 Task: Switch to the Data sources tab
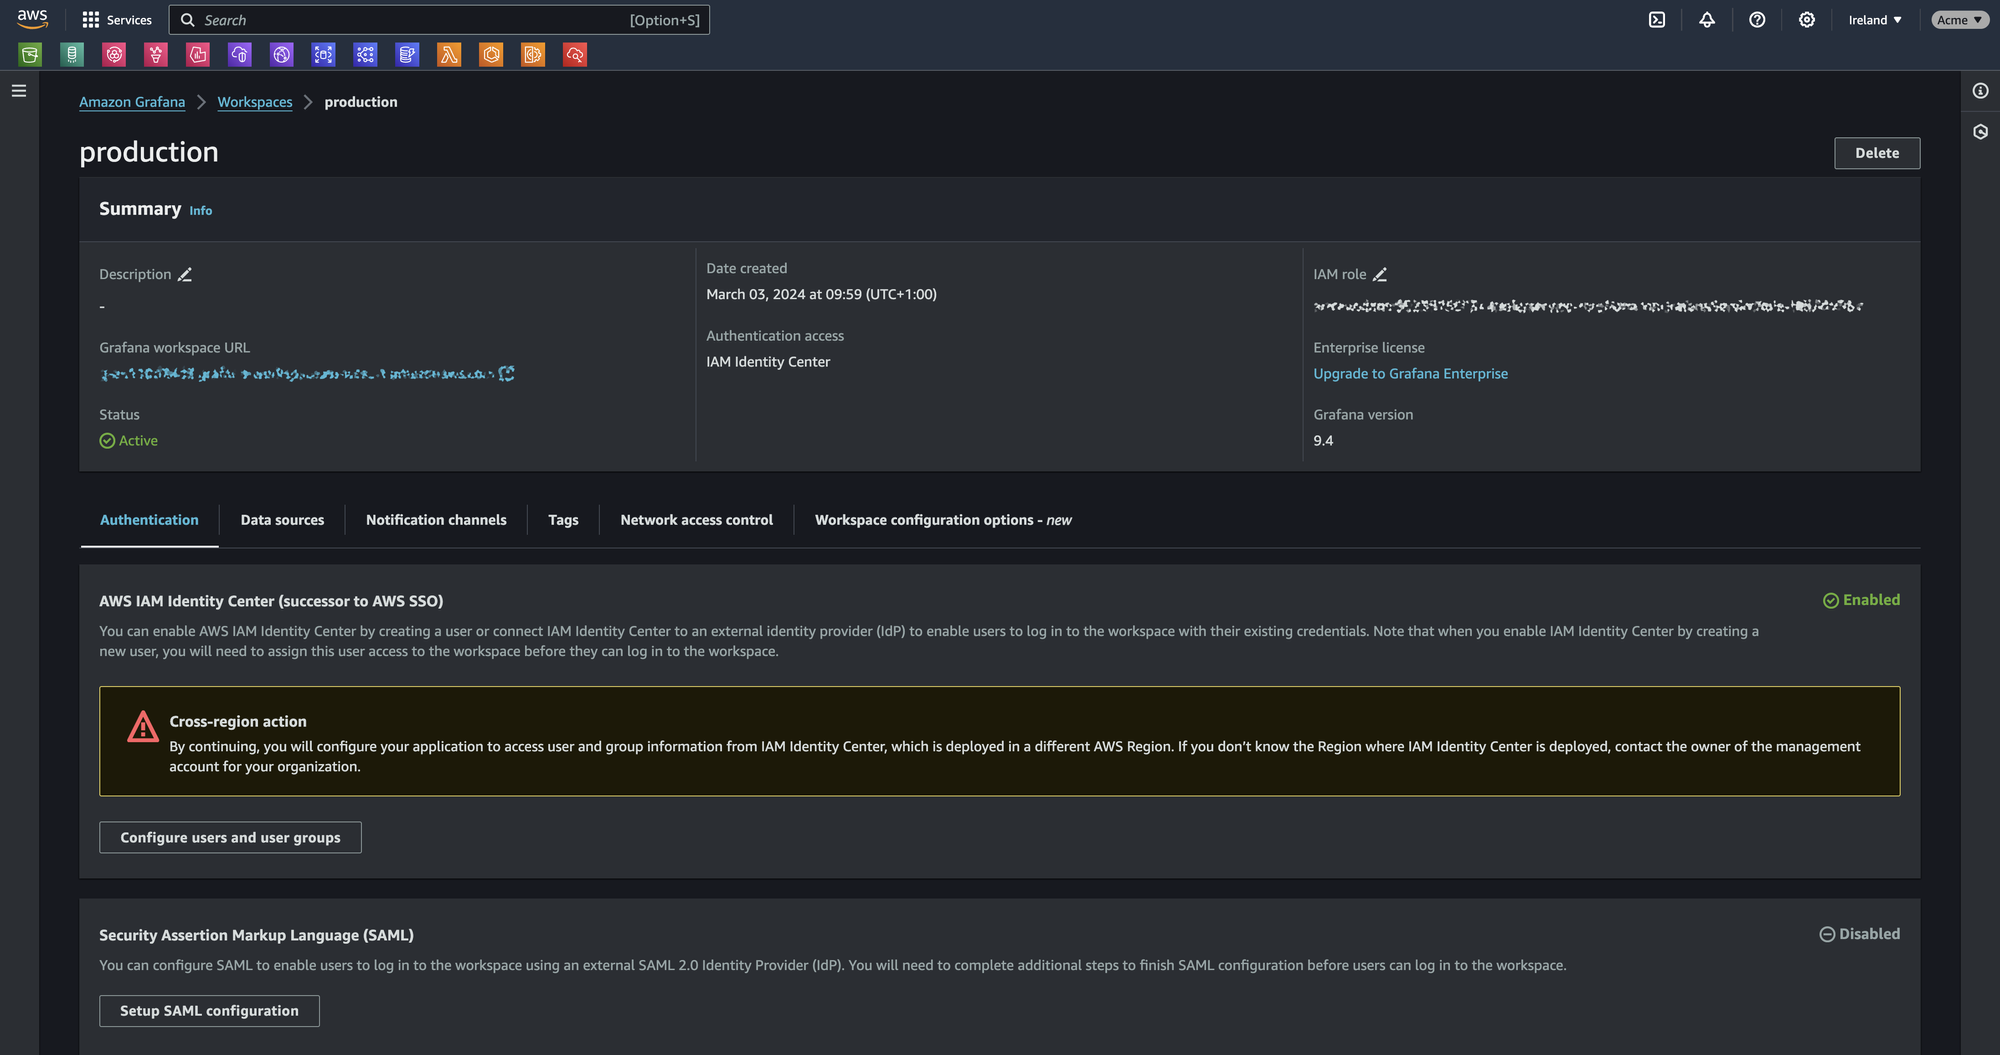click(x=282, y=520)
